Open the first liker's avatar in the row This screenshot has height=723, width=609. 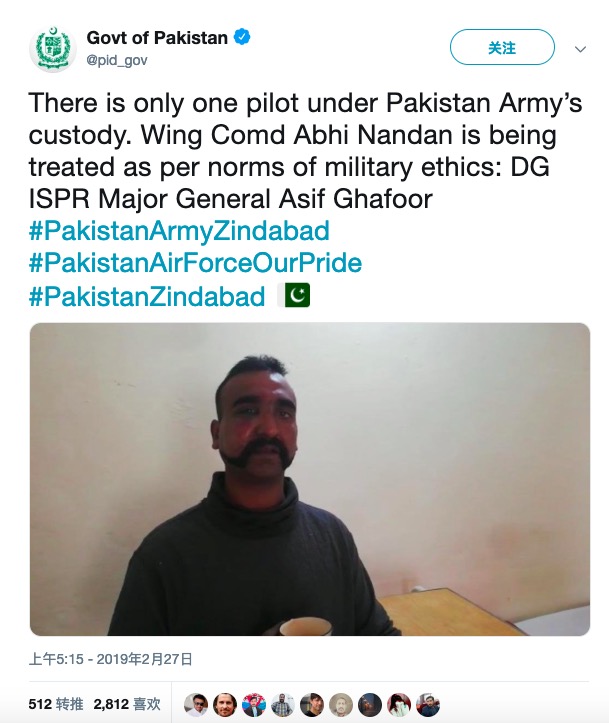click(x=198, y=704)
